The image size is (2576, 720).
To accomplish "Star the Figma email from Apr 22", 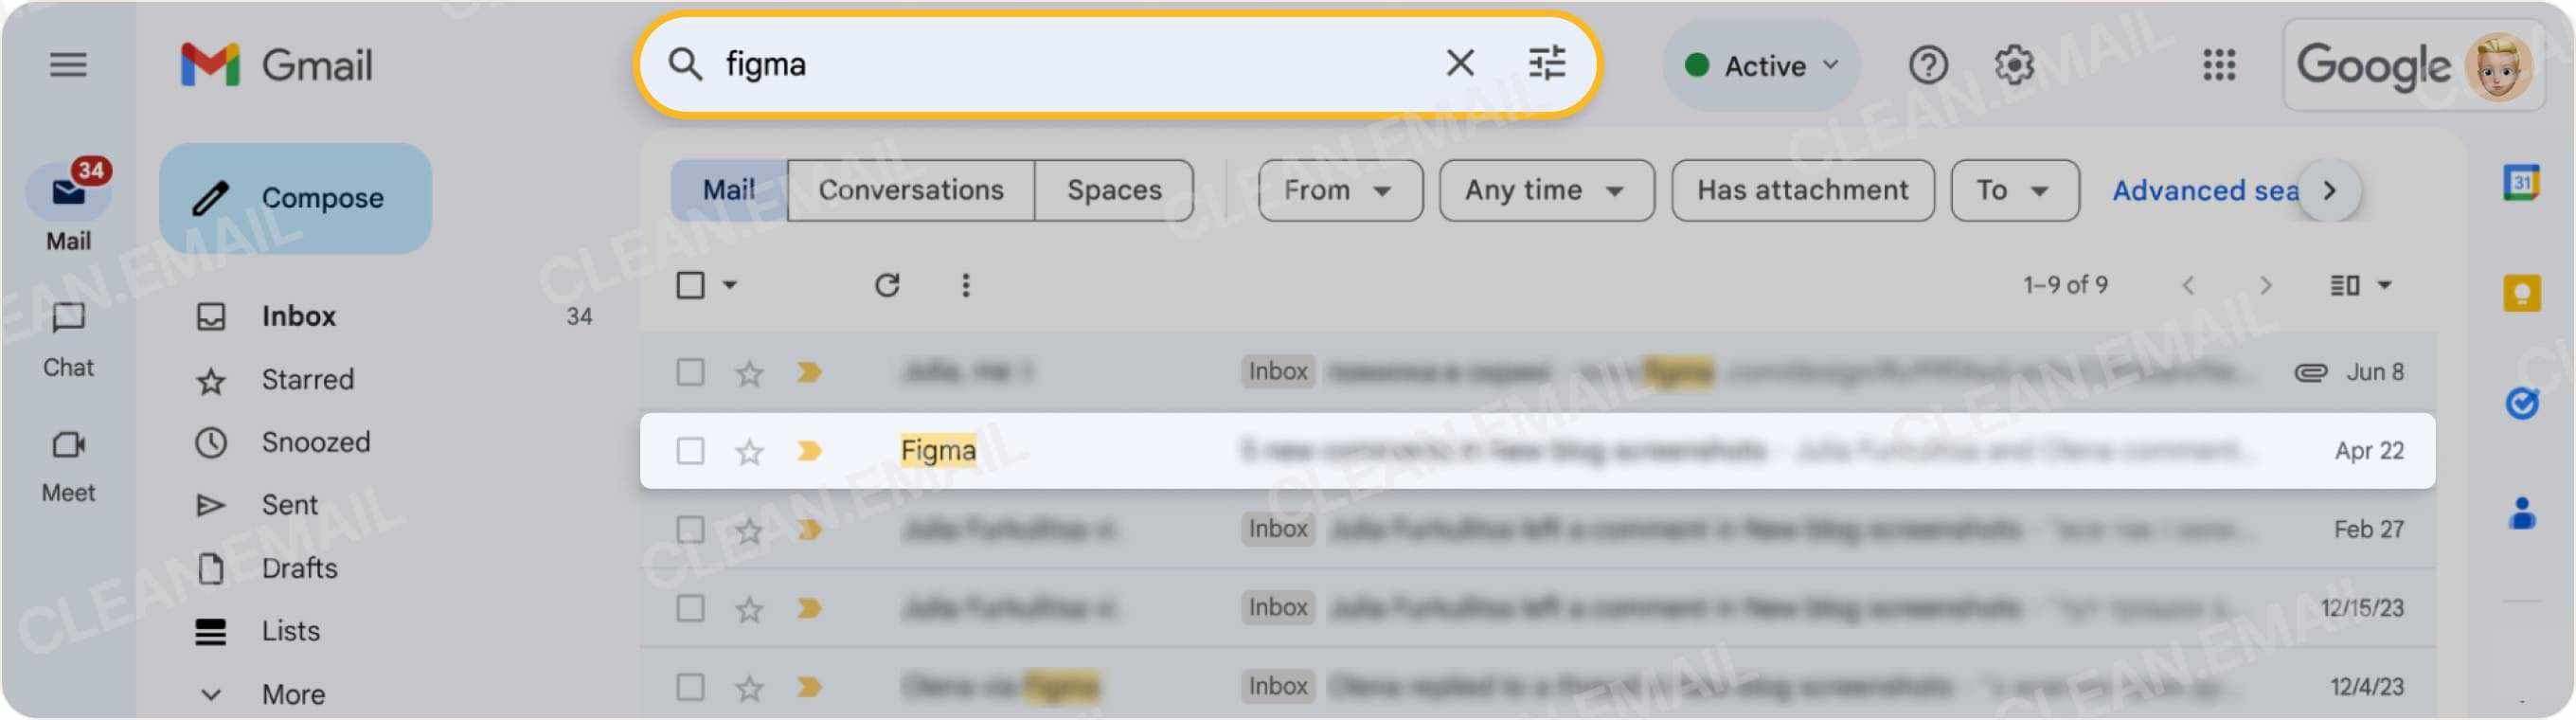I will 748,451.
